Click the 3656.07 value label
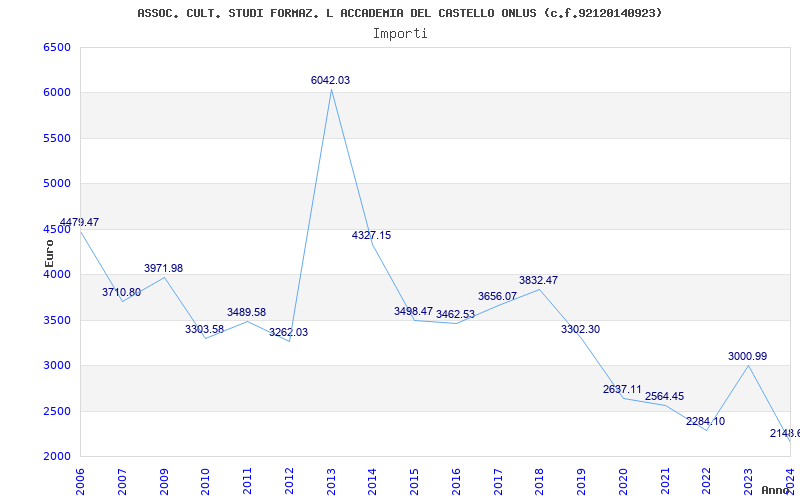The width and height of the screenshot is (800, 500). pyautogui.click(x=497, y=296)
